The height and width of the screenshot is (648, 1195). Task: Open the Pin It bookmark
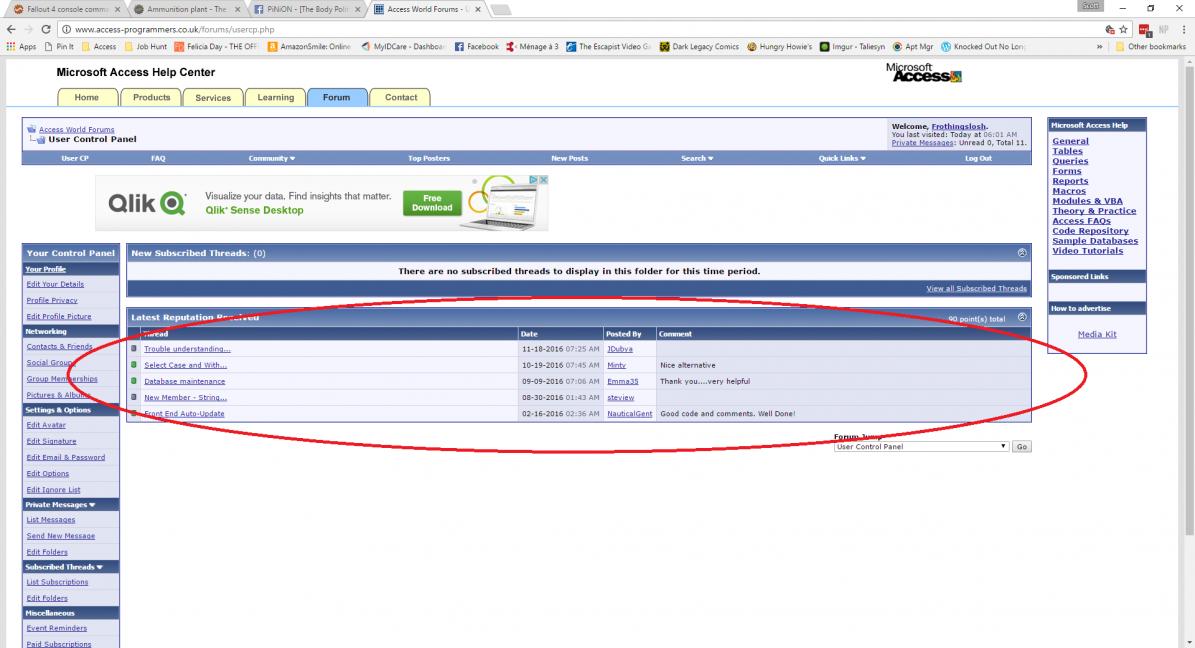tap(59, 47)
